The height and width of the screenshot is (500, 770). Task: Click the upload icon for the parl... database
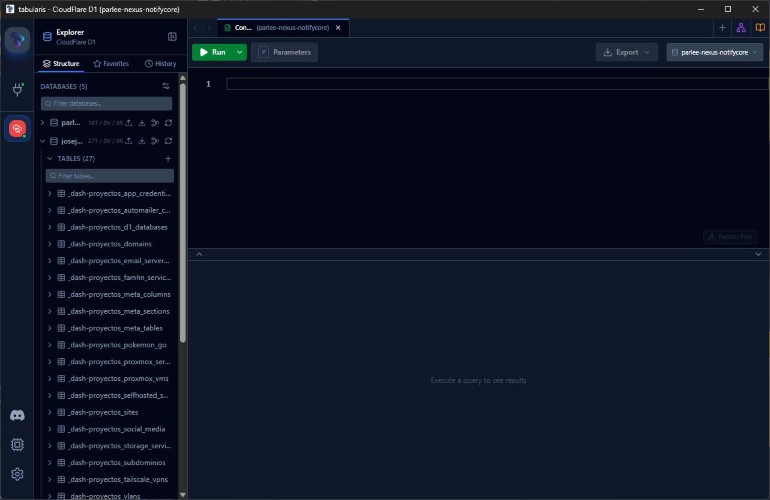[129, 123]
